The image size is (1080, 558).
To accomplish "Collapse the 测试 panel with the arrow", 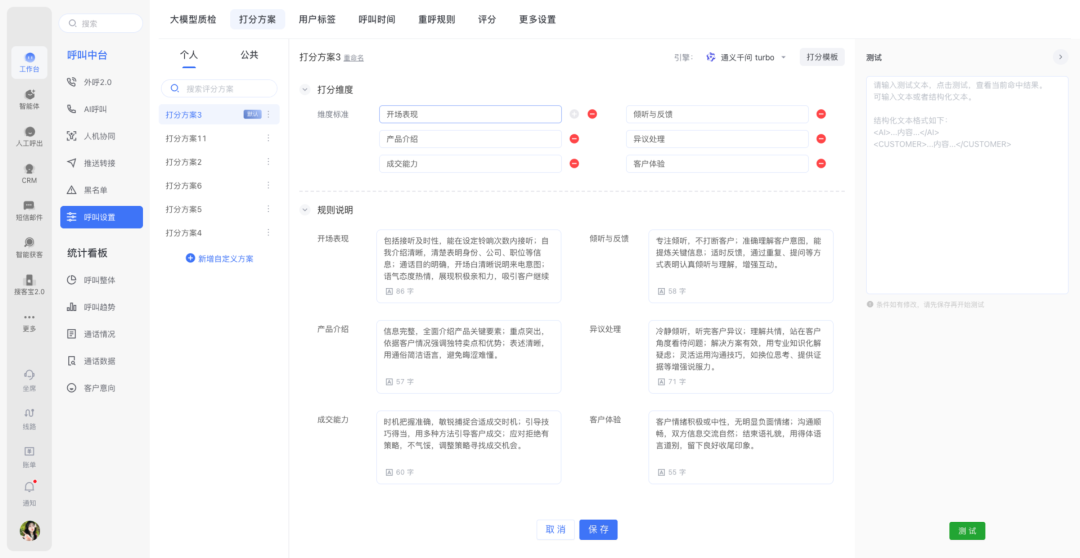I will click(1060, 58).
